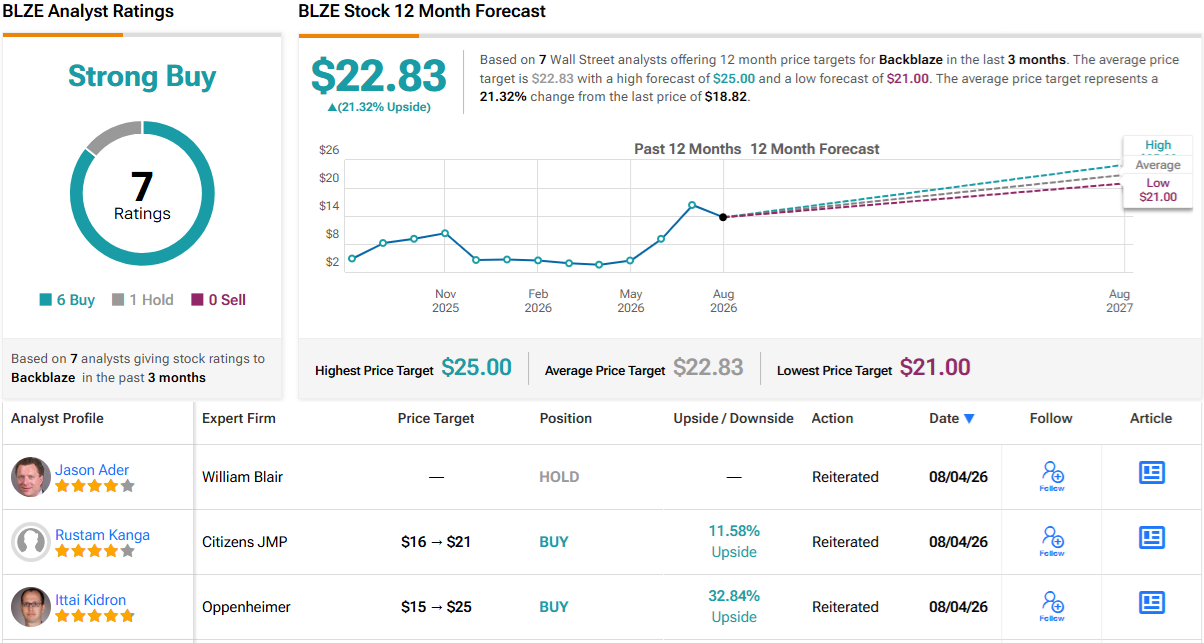Open Jason Ader's article icon
The width and height of the screenshot is (1204, 643).
click(x=1152, y=473)
